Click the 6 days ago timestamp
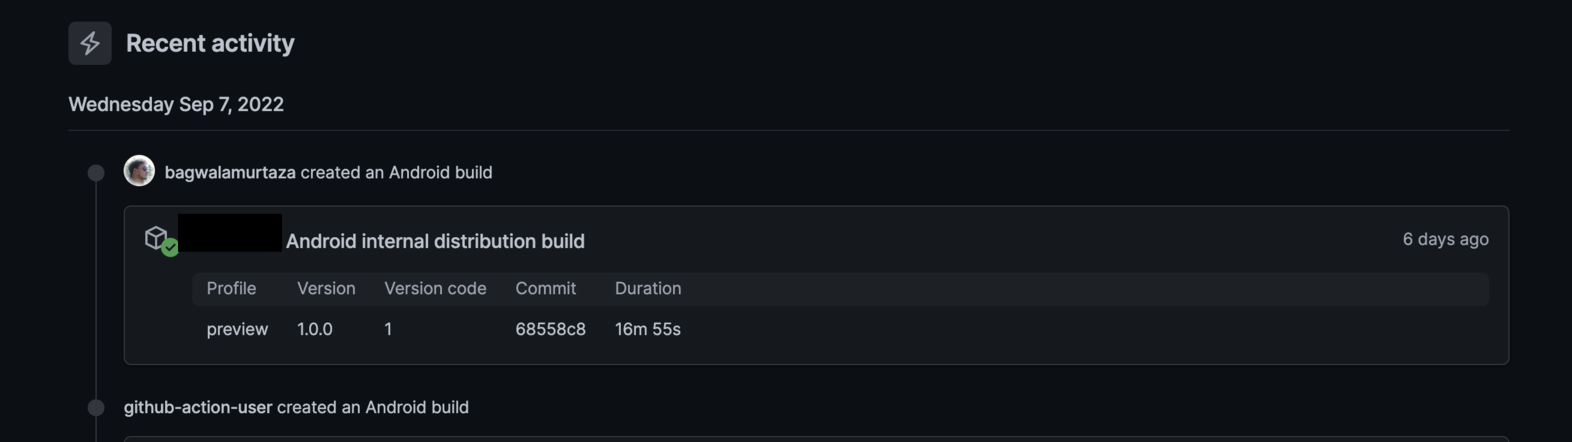Image resolution: width=1572 pixels, height=442 pixels. tap(1445, 239)
